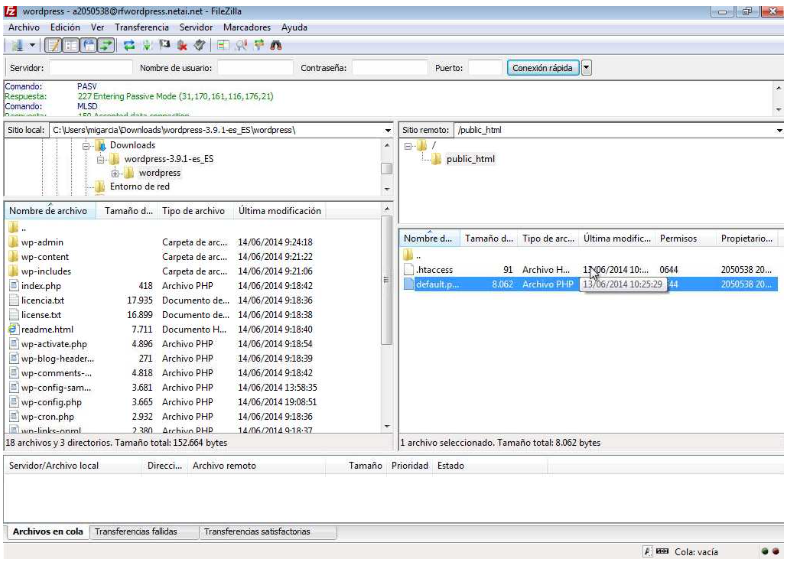Search remote files with binoculars icon
The image size is (792, 569).
[x=276, y=45]
